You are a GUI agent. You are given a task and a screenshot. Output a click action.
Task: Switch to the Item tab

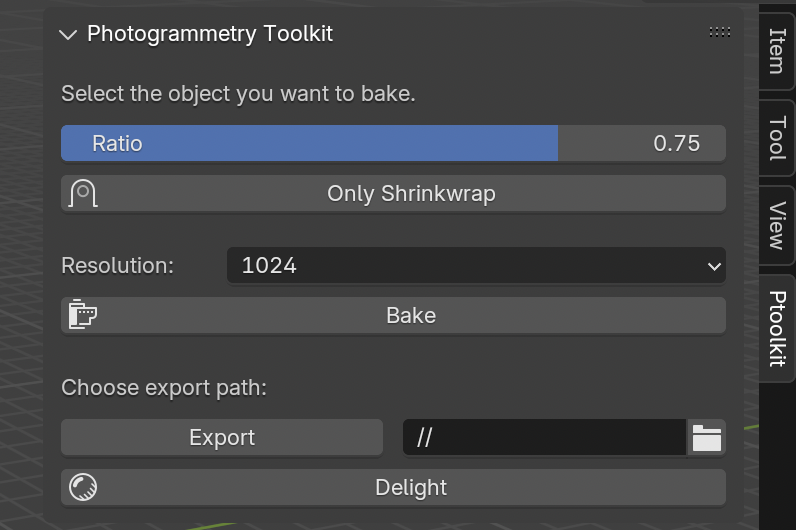tap(777, 51)
